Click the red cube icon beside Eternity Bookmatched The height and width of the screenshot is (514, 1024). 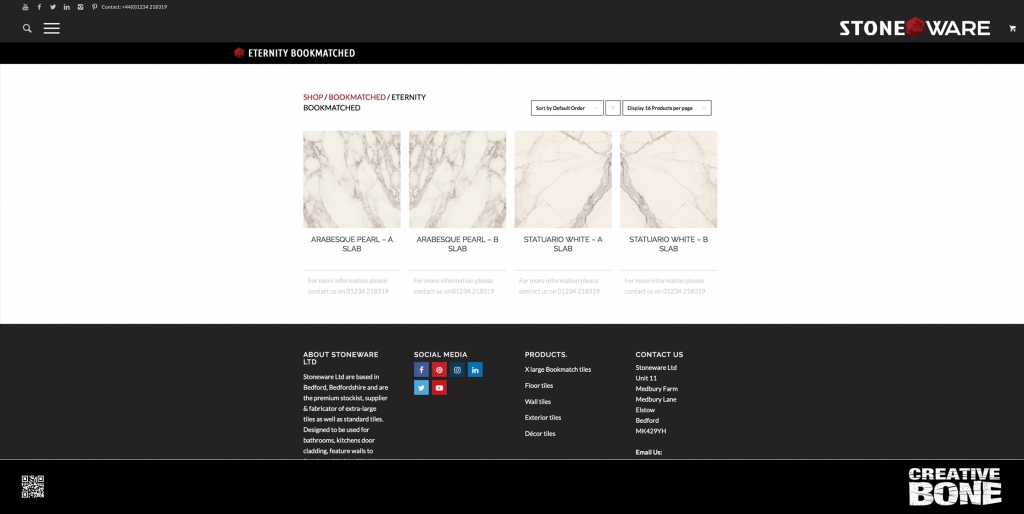[x=239, y=53]
